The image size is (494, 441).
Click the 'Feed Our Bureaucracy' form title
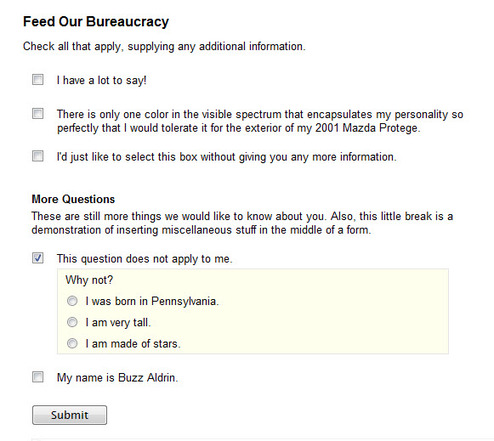pos(96,22)
